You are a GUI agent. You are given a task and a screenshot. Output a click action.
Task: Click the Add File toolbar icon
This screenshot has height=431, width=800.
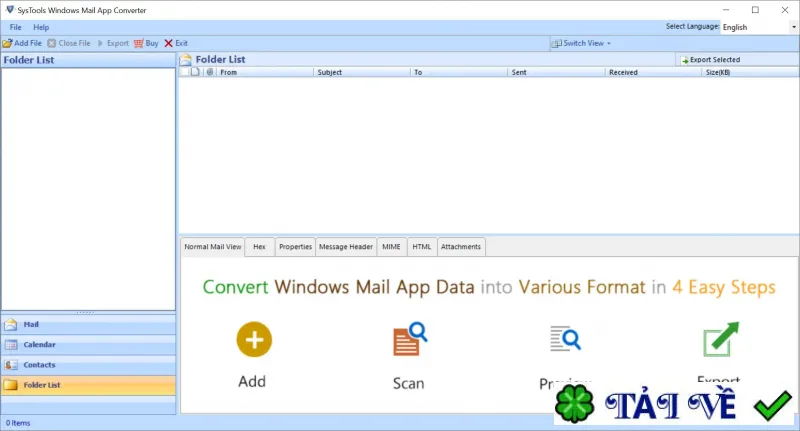click(x=7, y=43)
